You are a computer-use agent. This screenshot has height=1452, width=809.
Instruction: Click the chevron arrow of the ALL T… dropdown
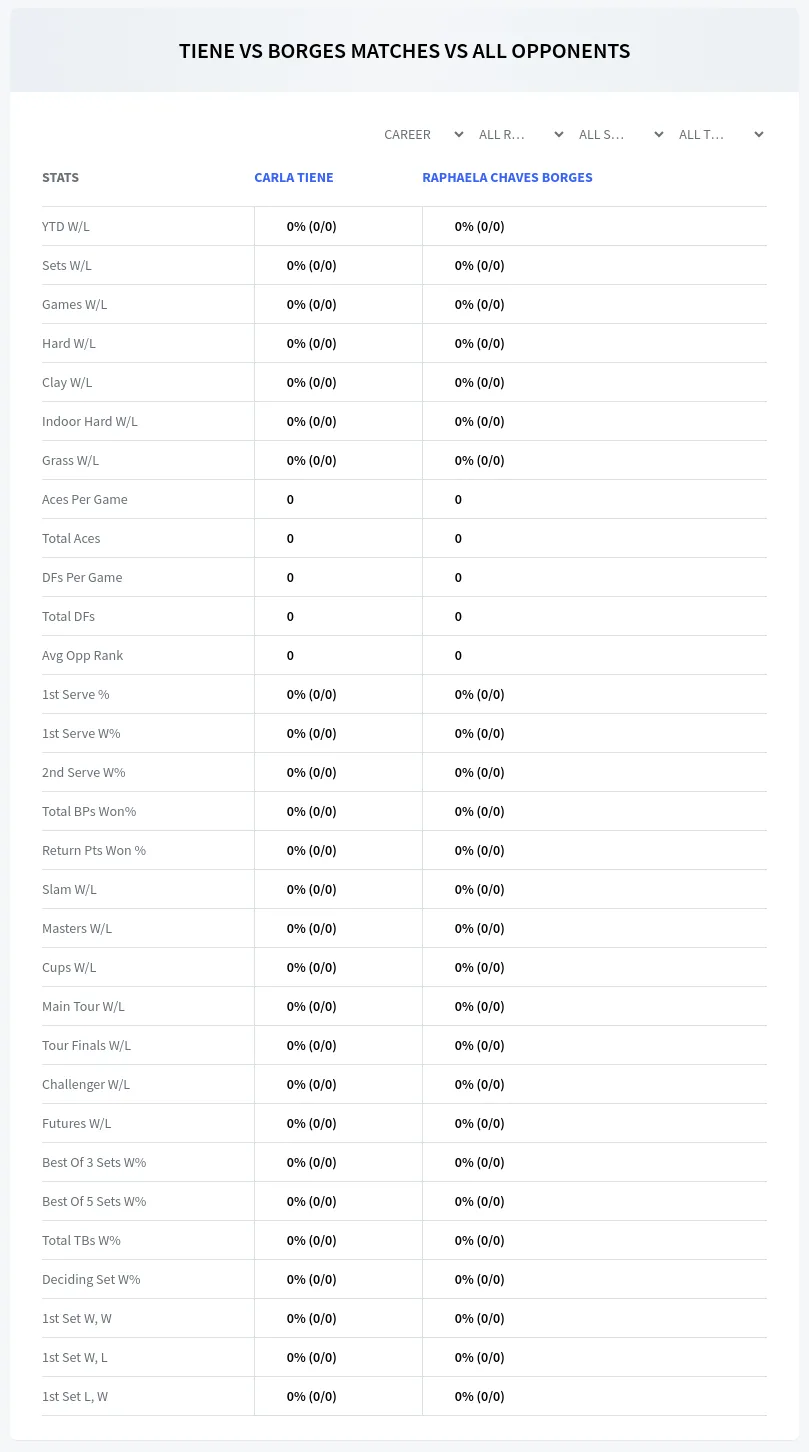click(x=759, y=134)
